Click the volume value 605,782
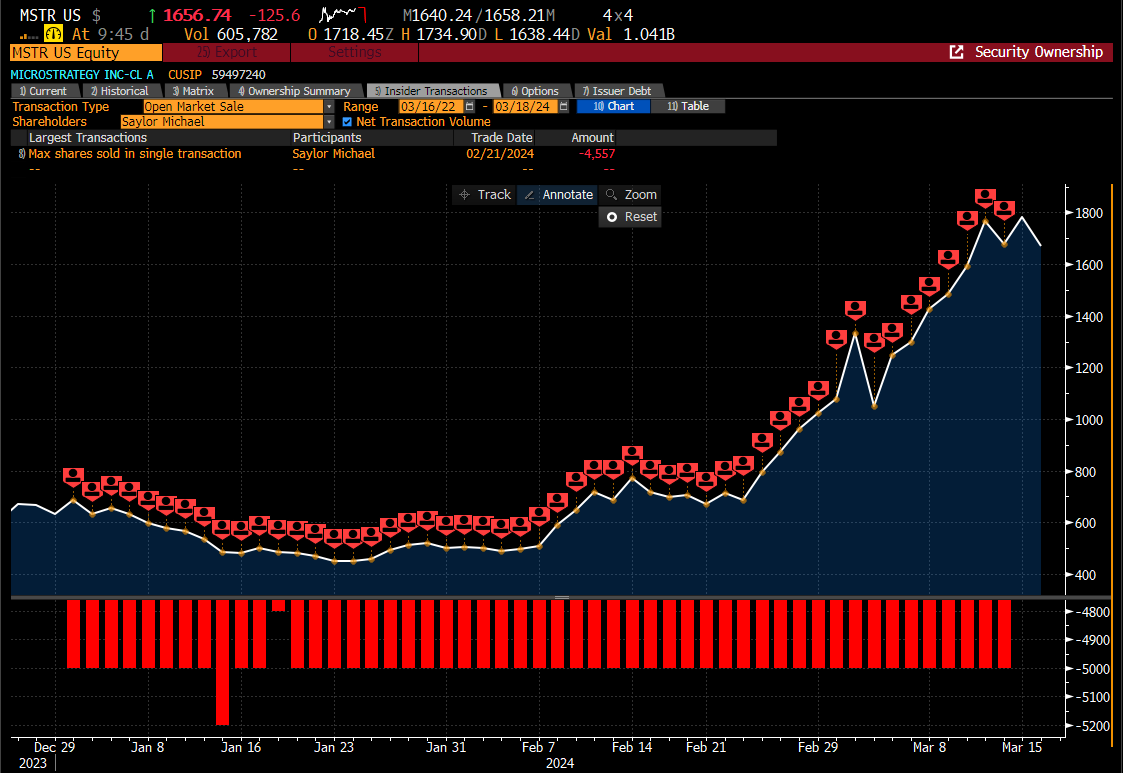This screenshot has width=1123, height=773. [247, 34]
